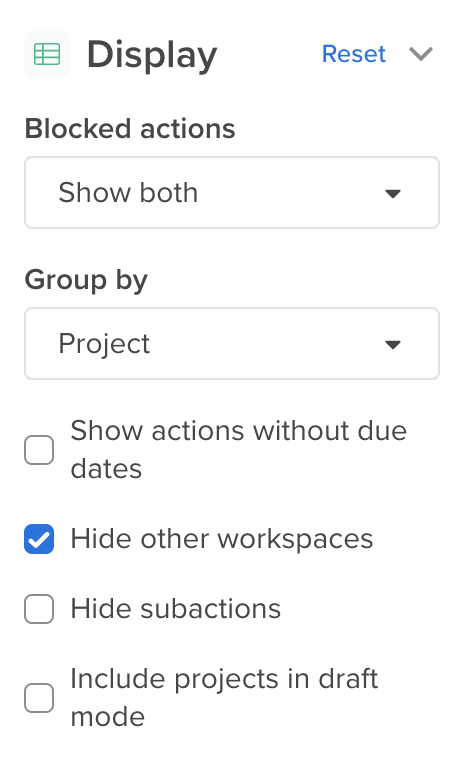Collapse the Display panel with the chevron
The height and width of the screenshot is (772, 466).
pos(421,54)
